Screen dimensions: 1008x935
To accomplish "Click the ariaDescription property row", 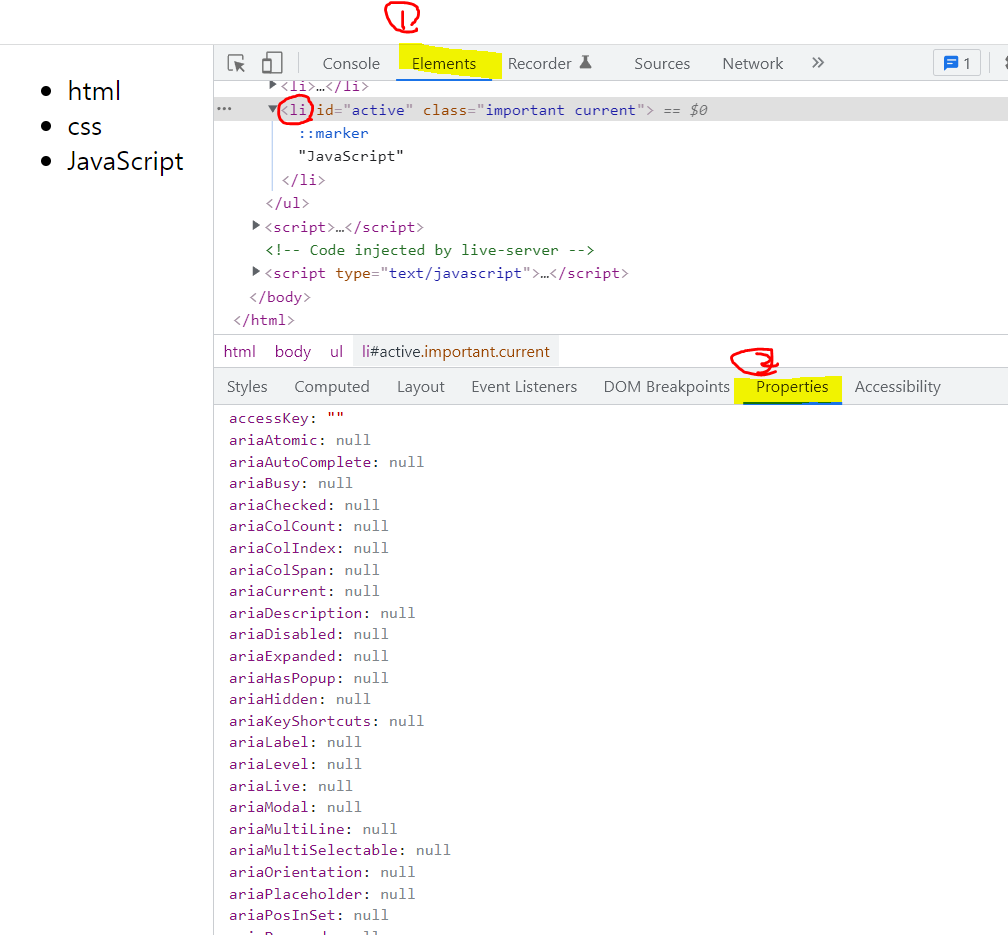I will pos(322,613).
